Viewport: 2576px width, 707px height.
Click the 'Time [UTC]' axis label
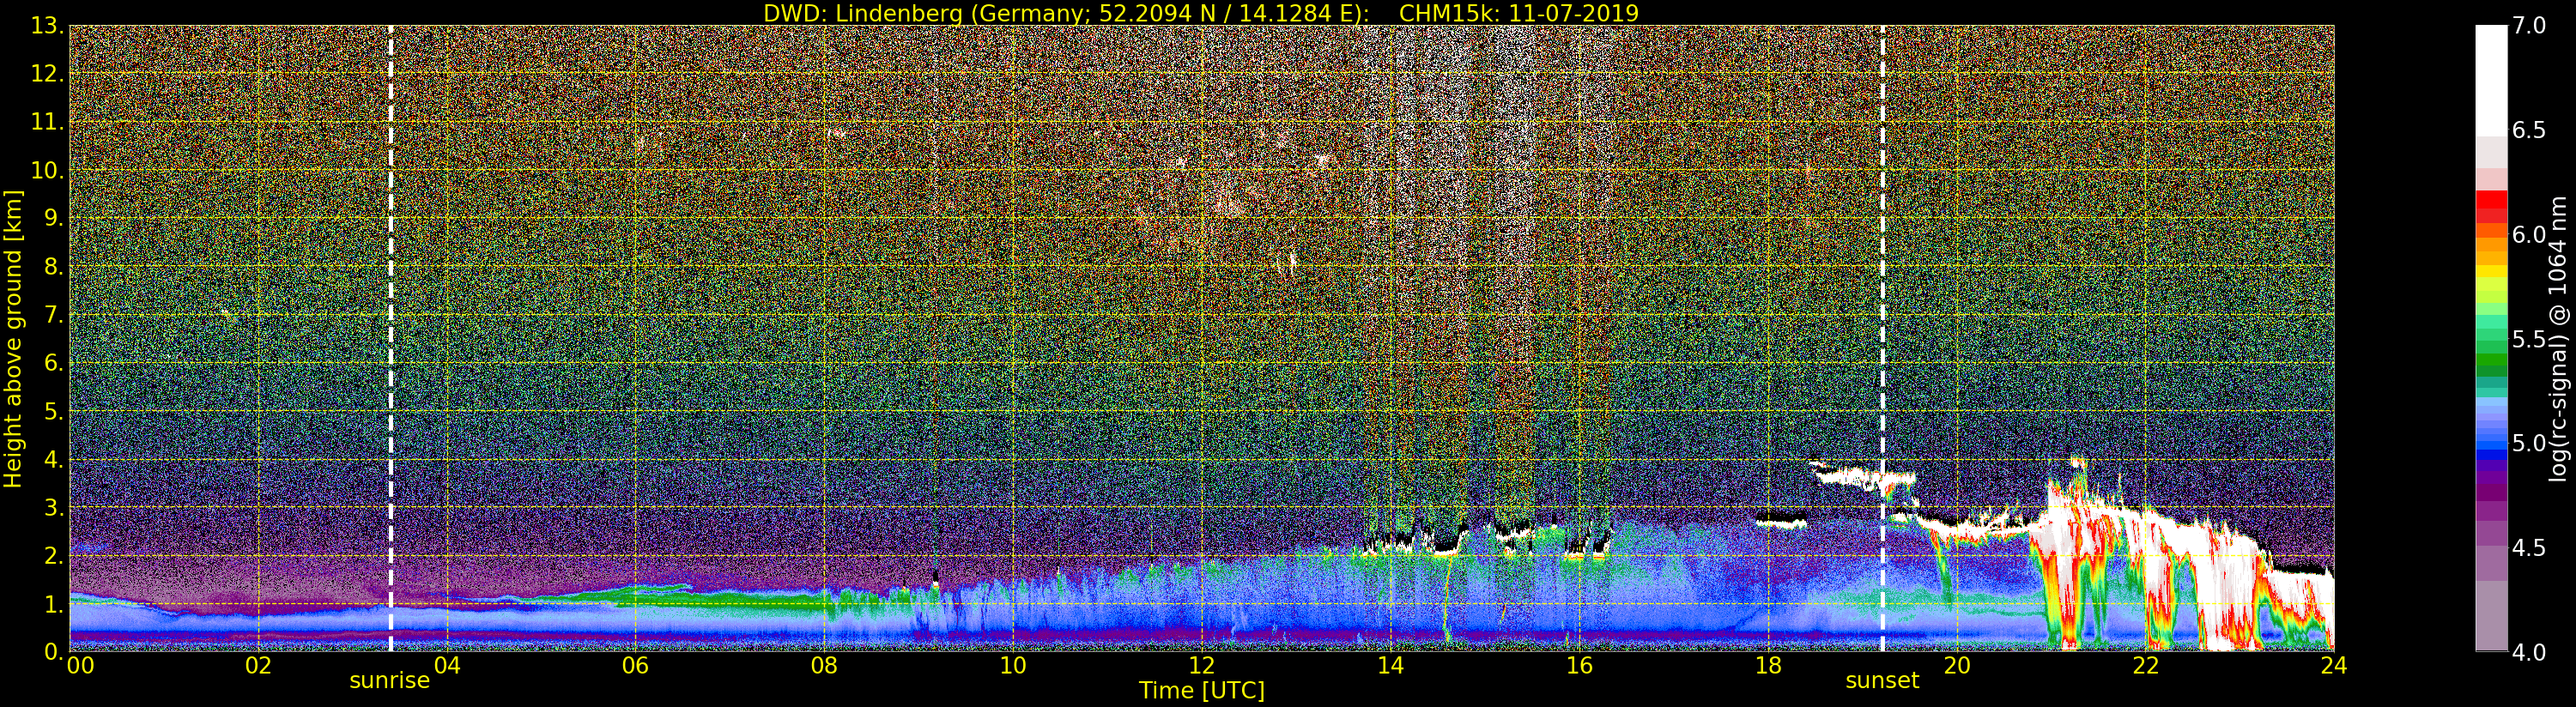(1201, 691)
